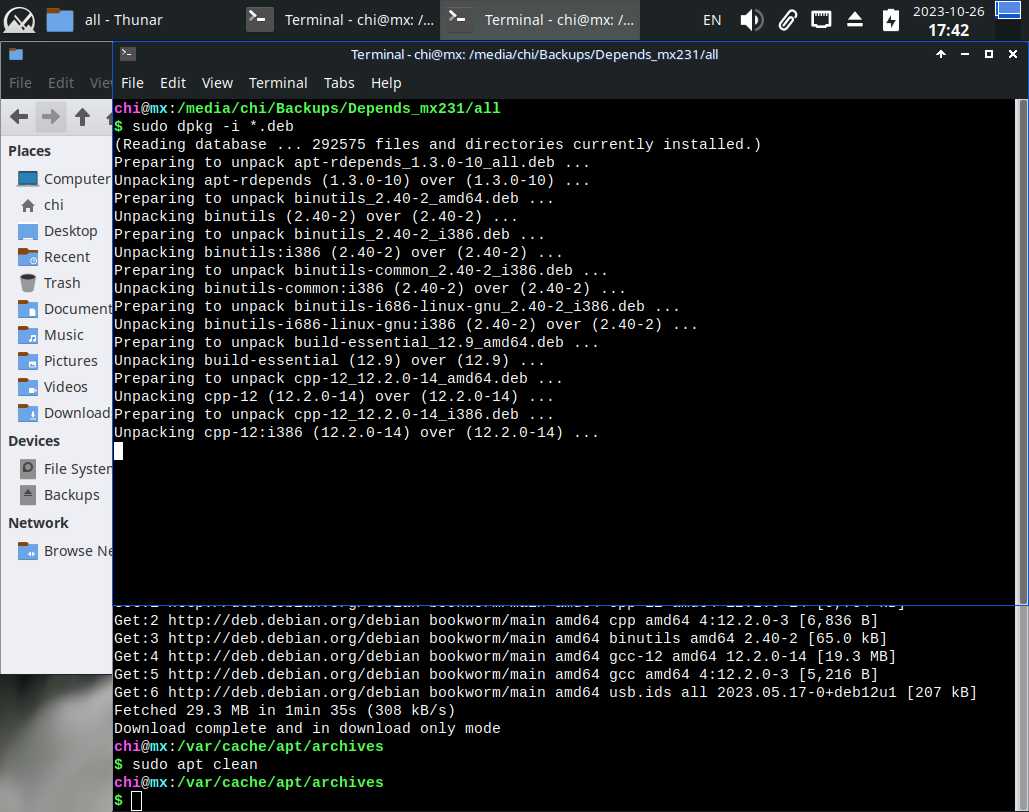The image size is (1029, 812).
Task: Select the first Terminal taskbar entry
Action: click(340, 20)
